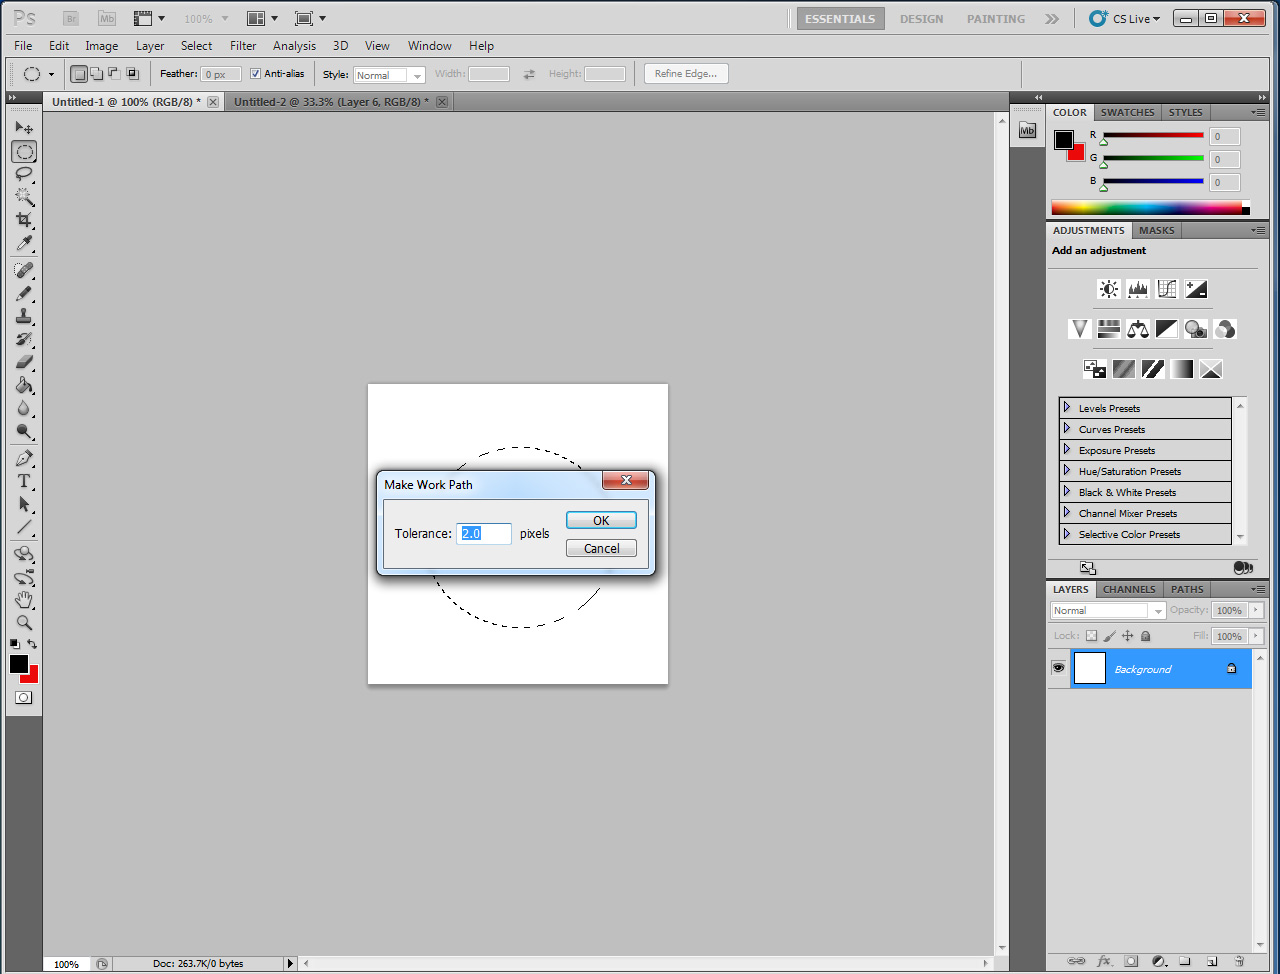1280x974 pixels.
Task: Add a Gradient Map adjustment
Action: coord(1182,369)
